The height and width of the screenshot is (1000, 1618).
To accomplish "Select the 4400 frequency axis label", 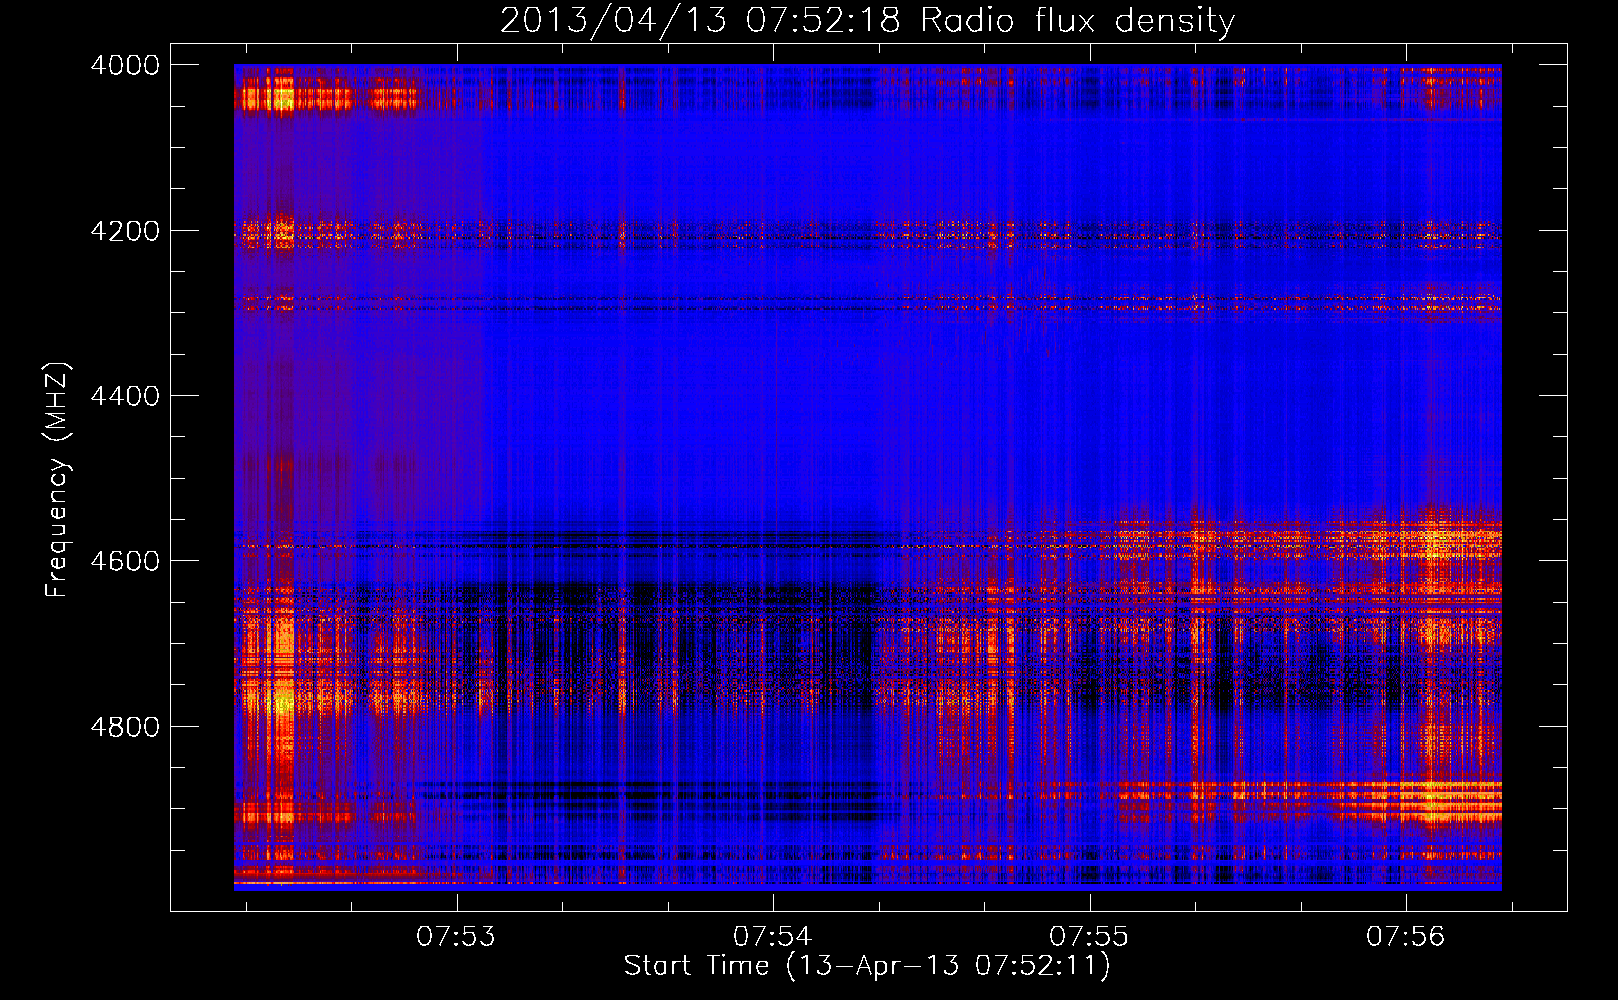I will coord(125,396).
